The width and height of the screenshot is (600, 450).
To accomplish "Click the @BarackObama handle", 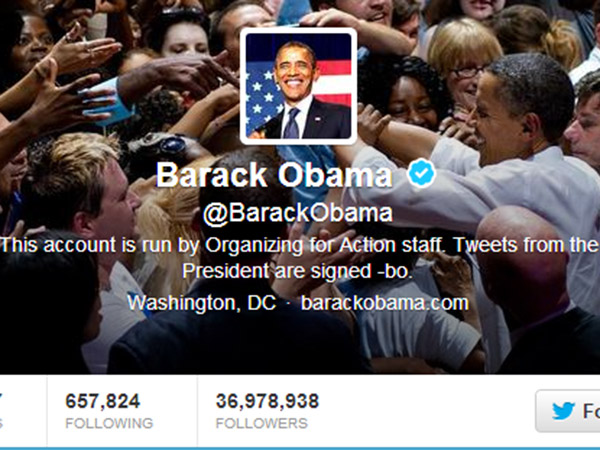I will click(298, 213).
